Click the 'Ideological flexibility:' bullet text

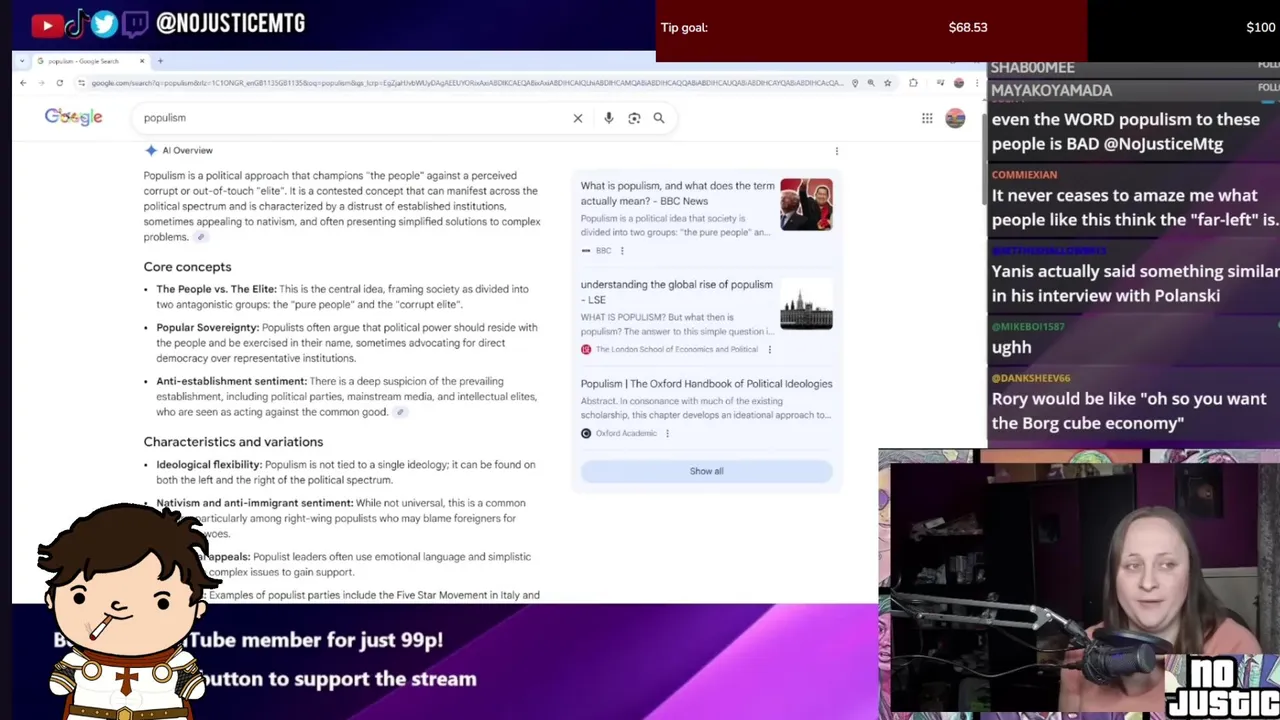(x=209, y=465)
